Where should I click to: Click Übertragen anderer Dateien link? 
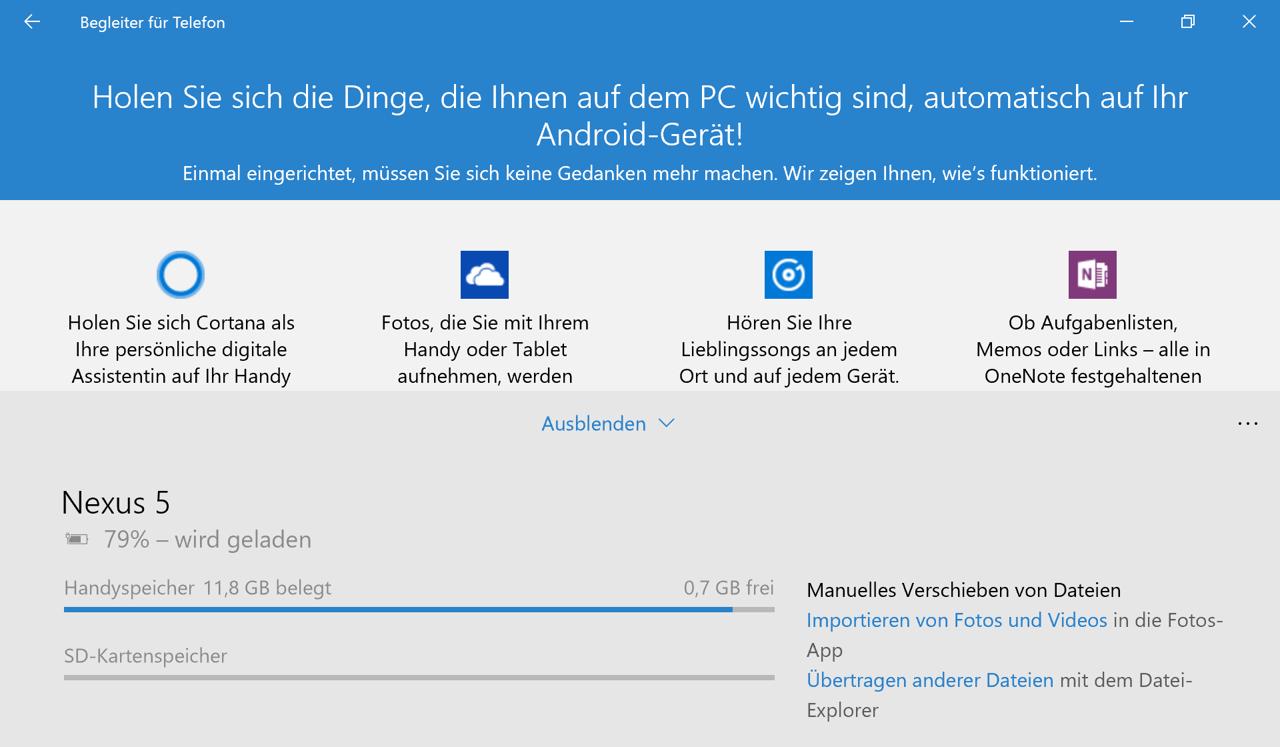click(930, 680)
